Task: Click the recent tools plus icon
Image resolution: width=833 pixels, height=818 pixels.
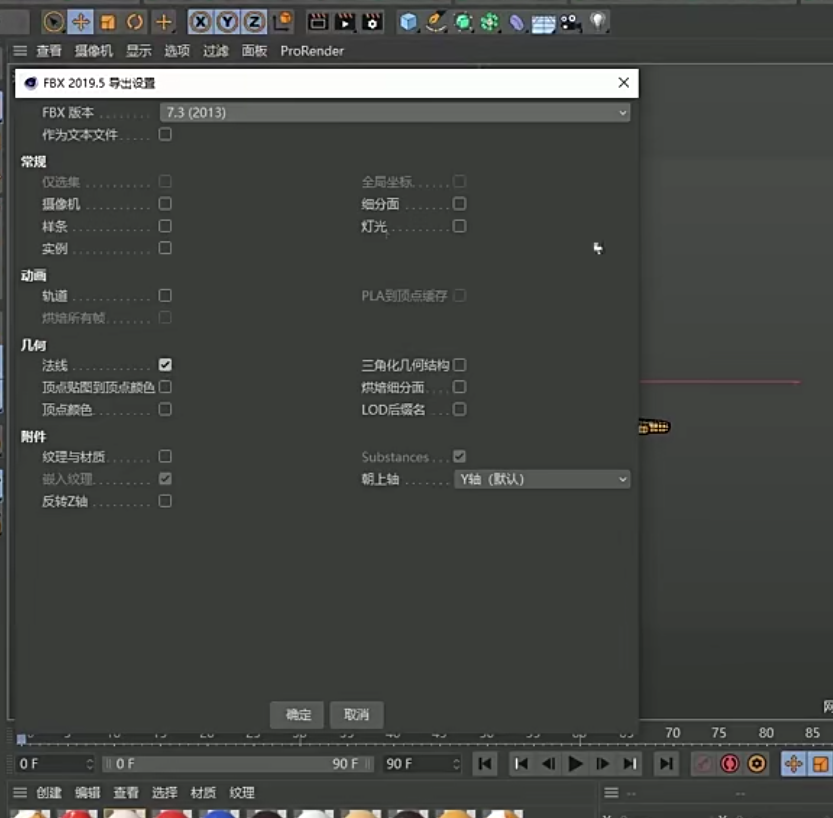Action: click(164, 22)
